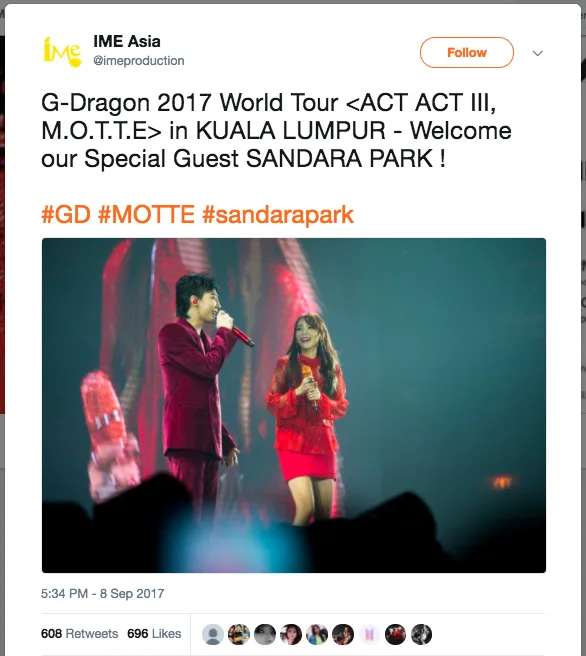Open the #GD hashtag
Viewport: 586px width, 656px height.
(x=66, y=215)
